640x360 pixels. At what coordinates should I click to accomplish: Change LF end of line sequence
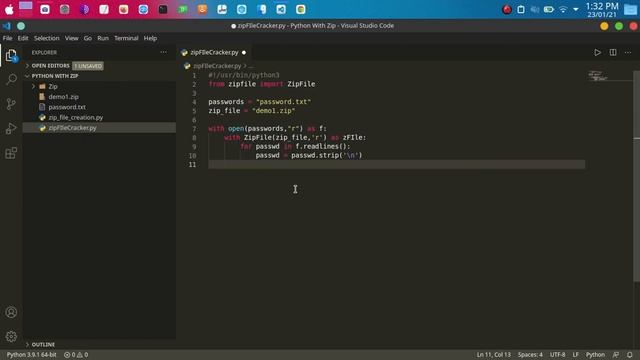(576, 355)
